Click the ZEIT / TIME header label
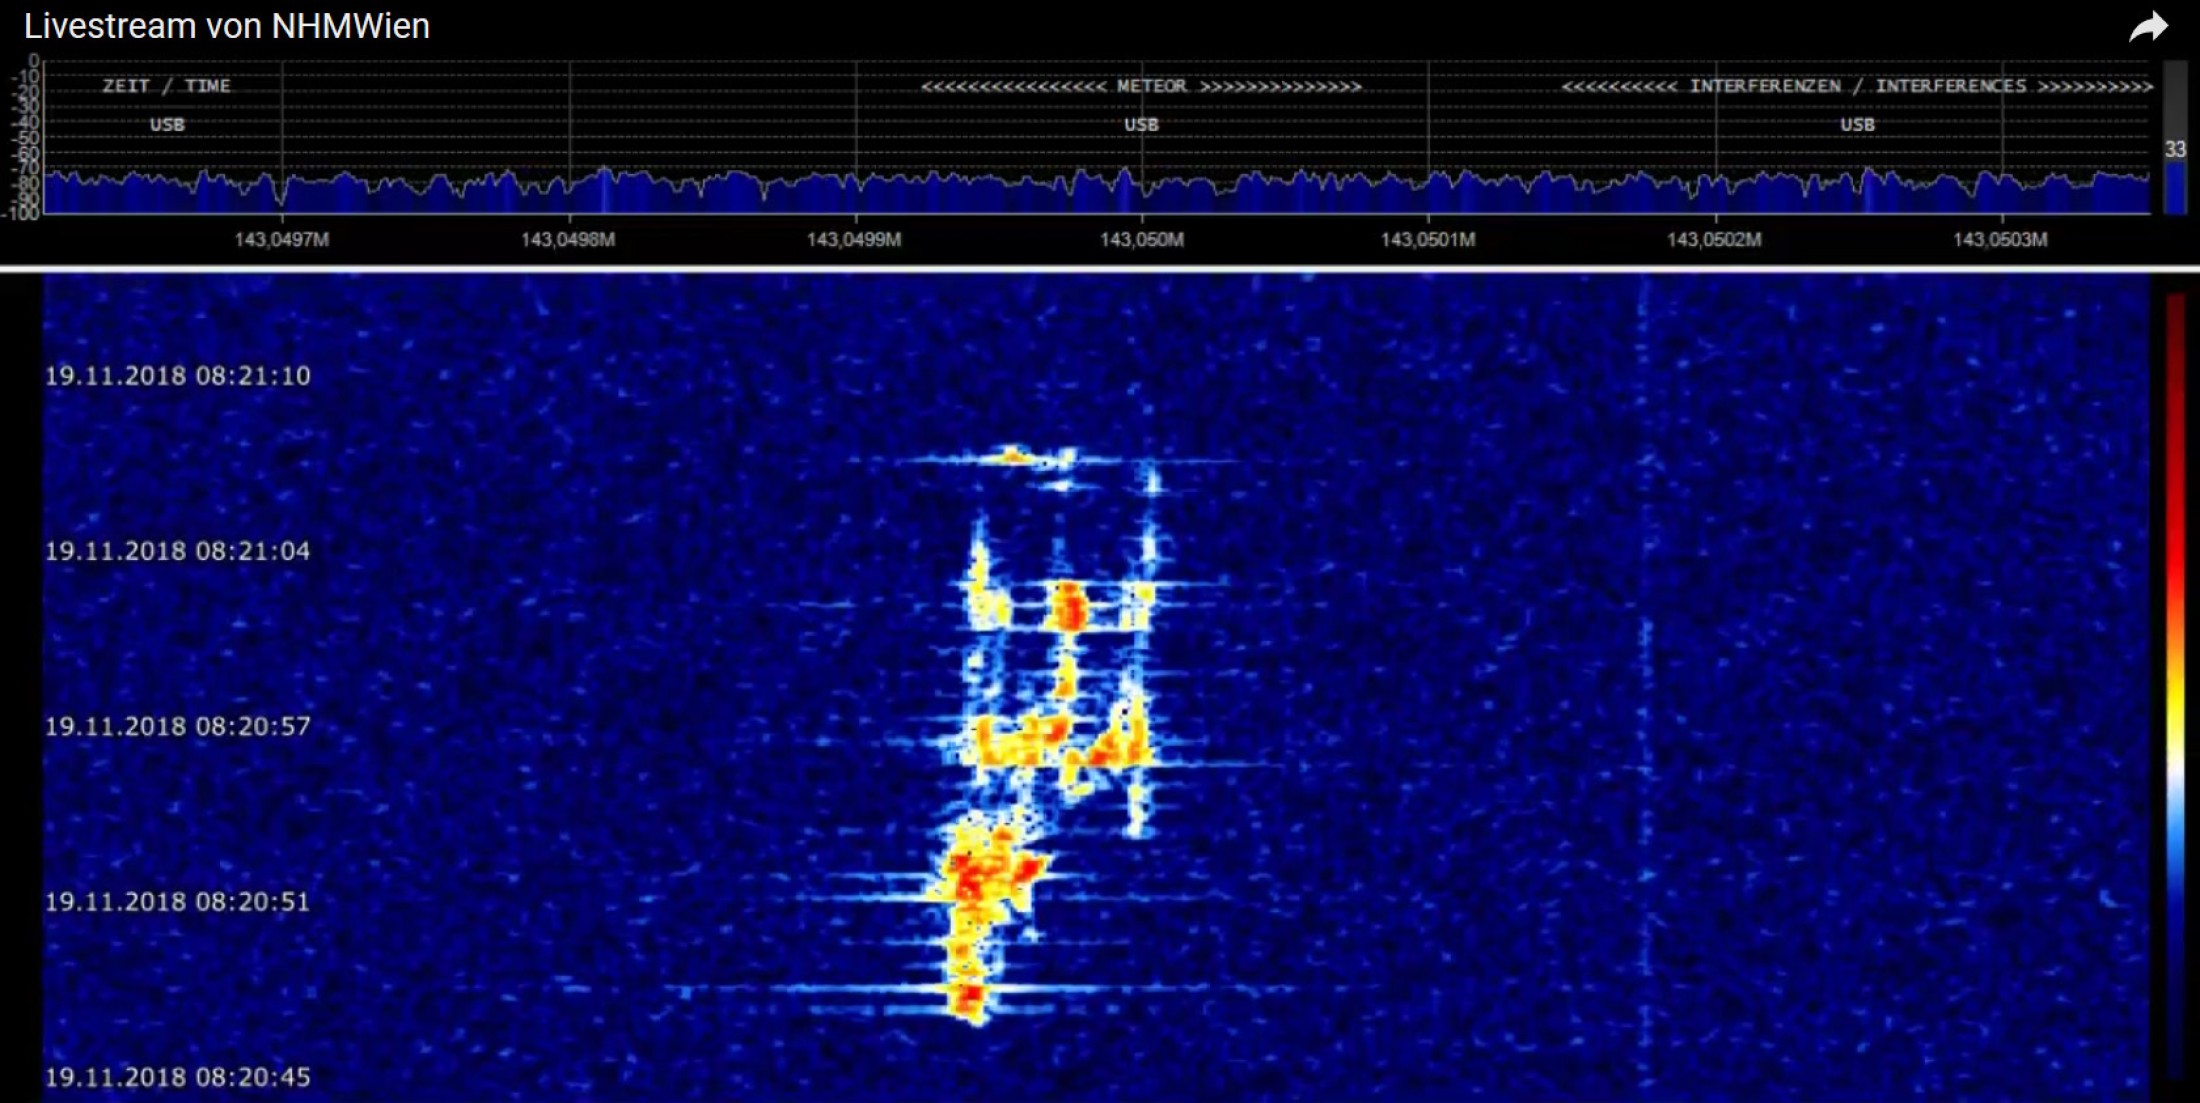Viewport: 2200px width, 1103px height. click(x=166, y=86)
